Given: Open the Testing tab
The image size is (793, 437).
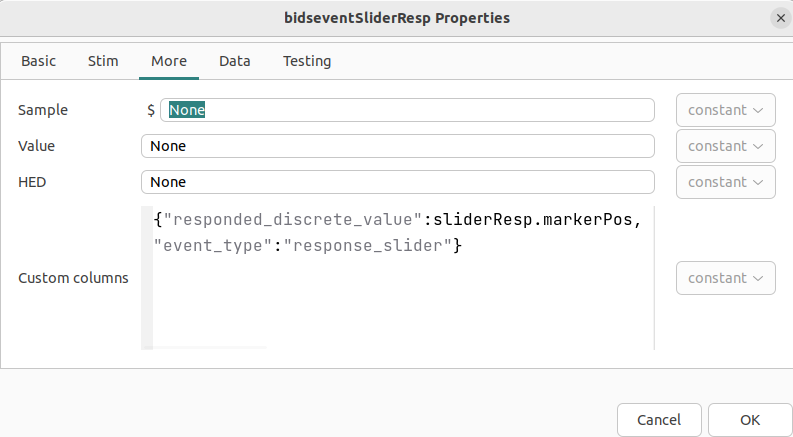Looking at the screenshot, I should [x=307, y=61].
